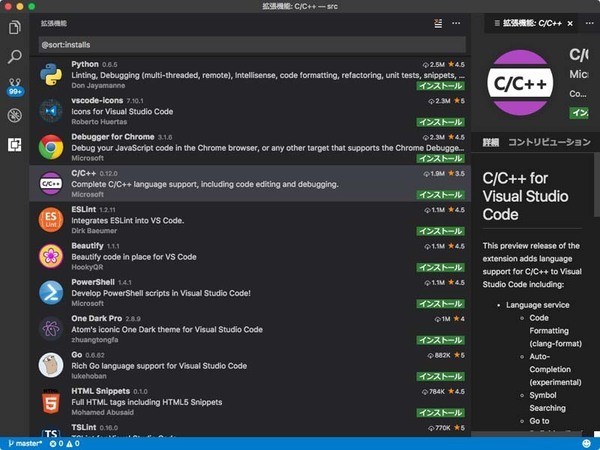Click the 拡張機能 sidebar title
Image resolution: width=600 pixels, height=450 pixels.
pyautogui.click(x=54, y=23)
